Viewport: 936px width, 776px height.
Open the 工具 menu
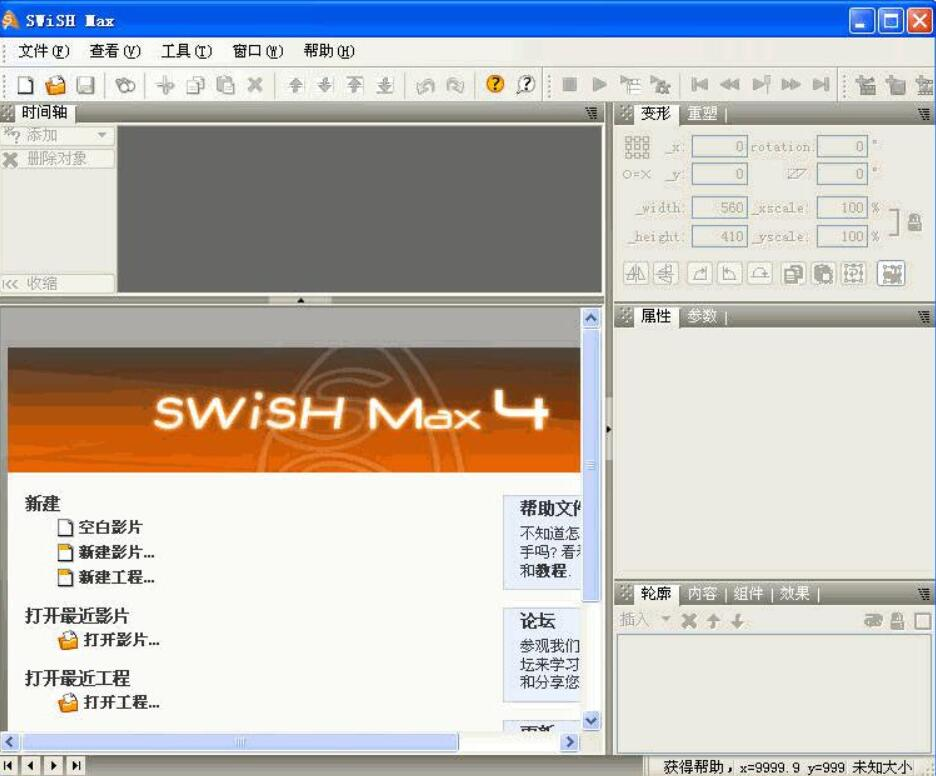click(x=185, y=51)
